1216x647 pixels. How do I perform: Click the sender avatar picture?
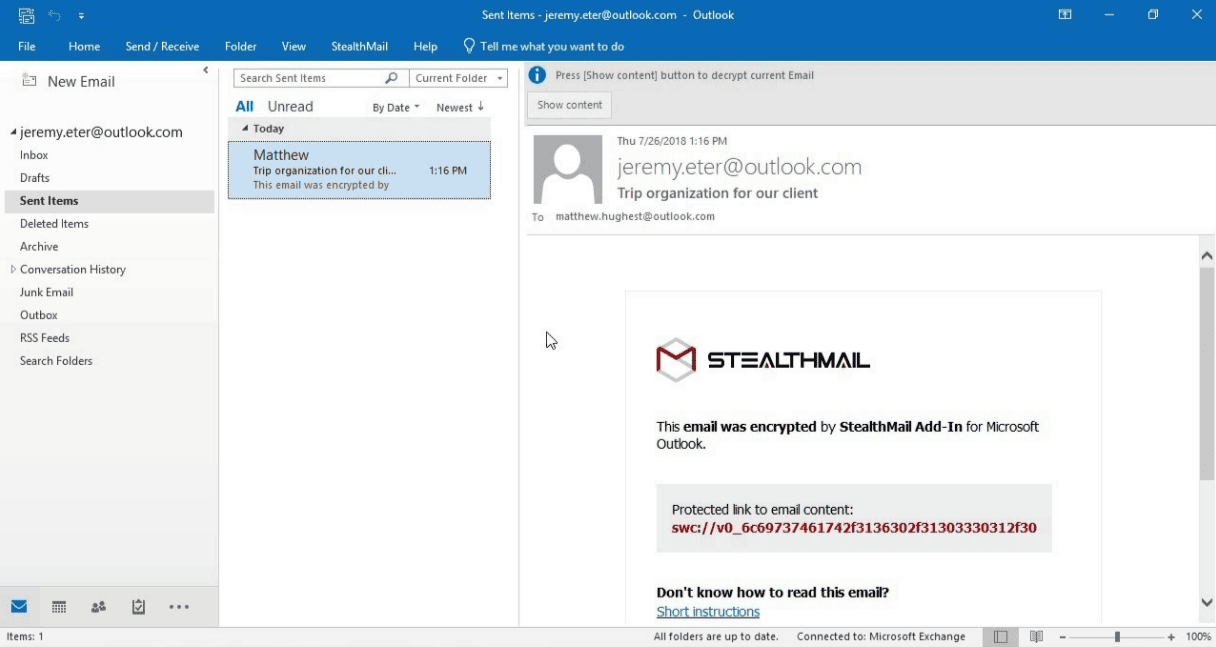tap(568, 169)
